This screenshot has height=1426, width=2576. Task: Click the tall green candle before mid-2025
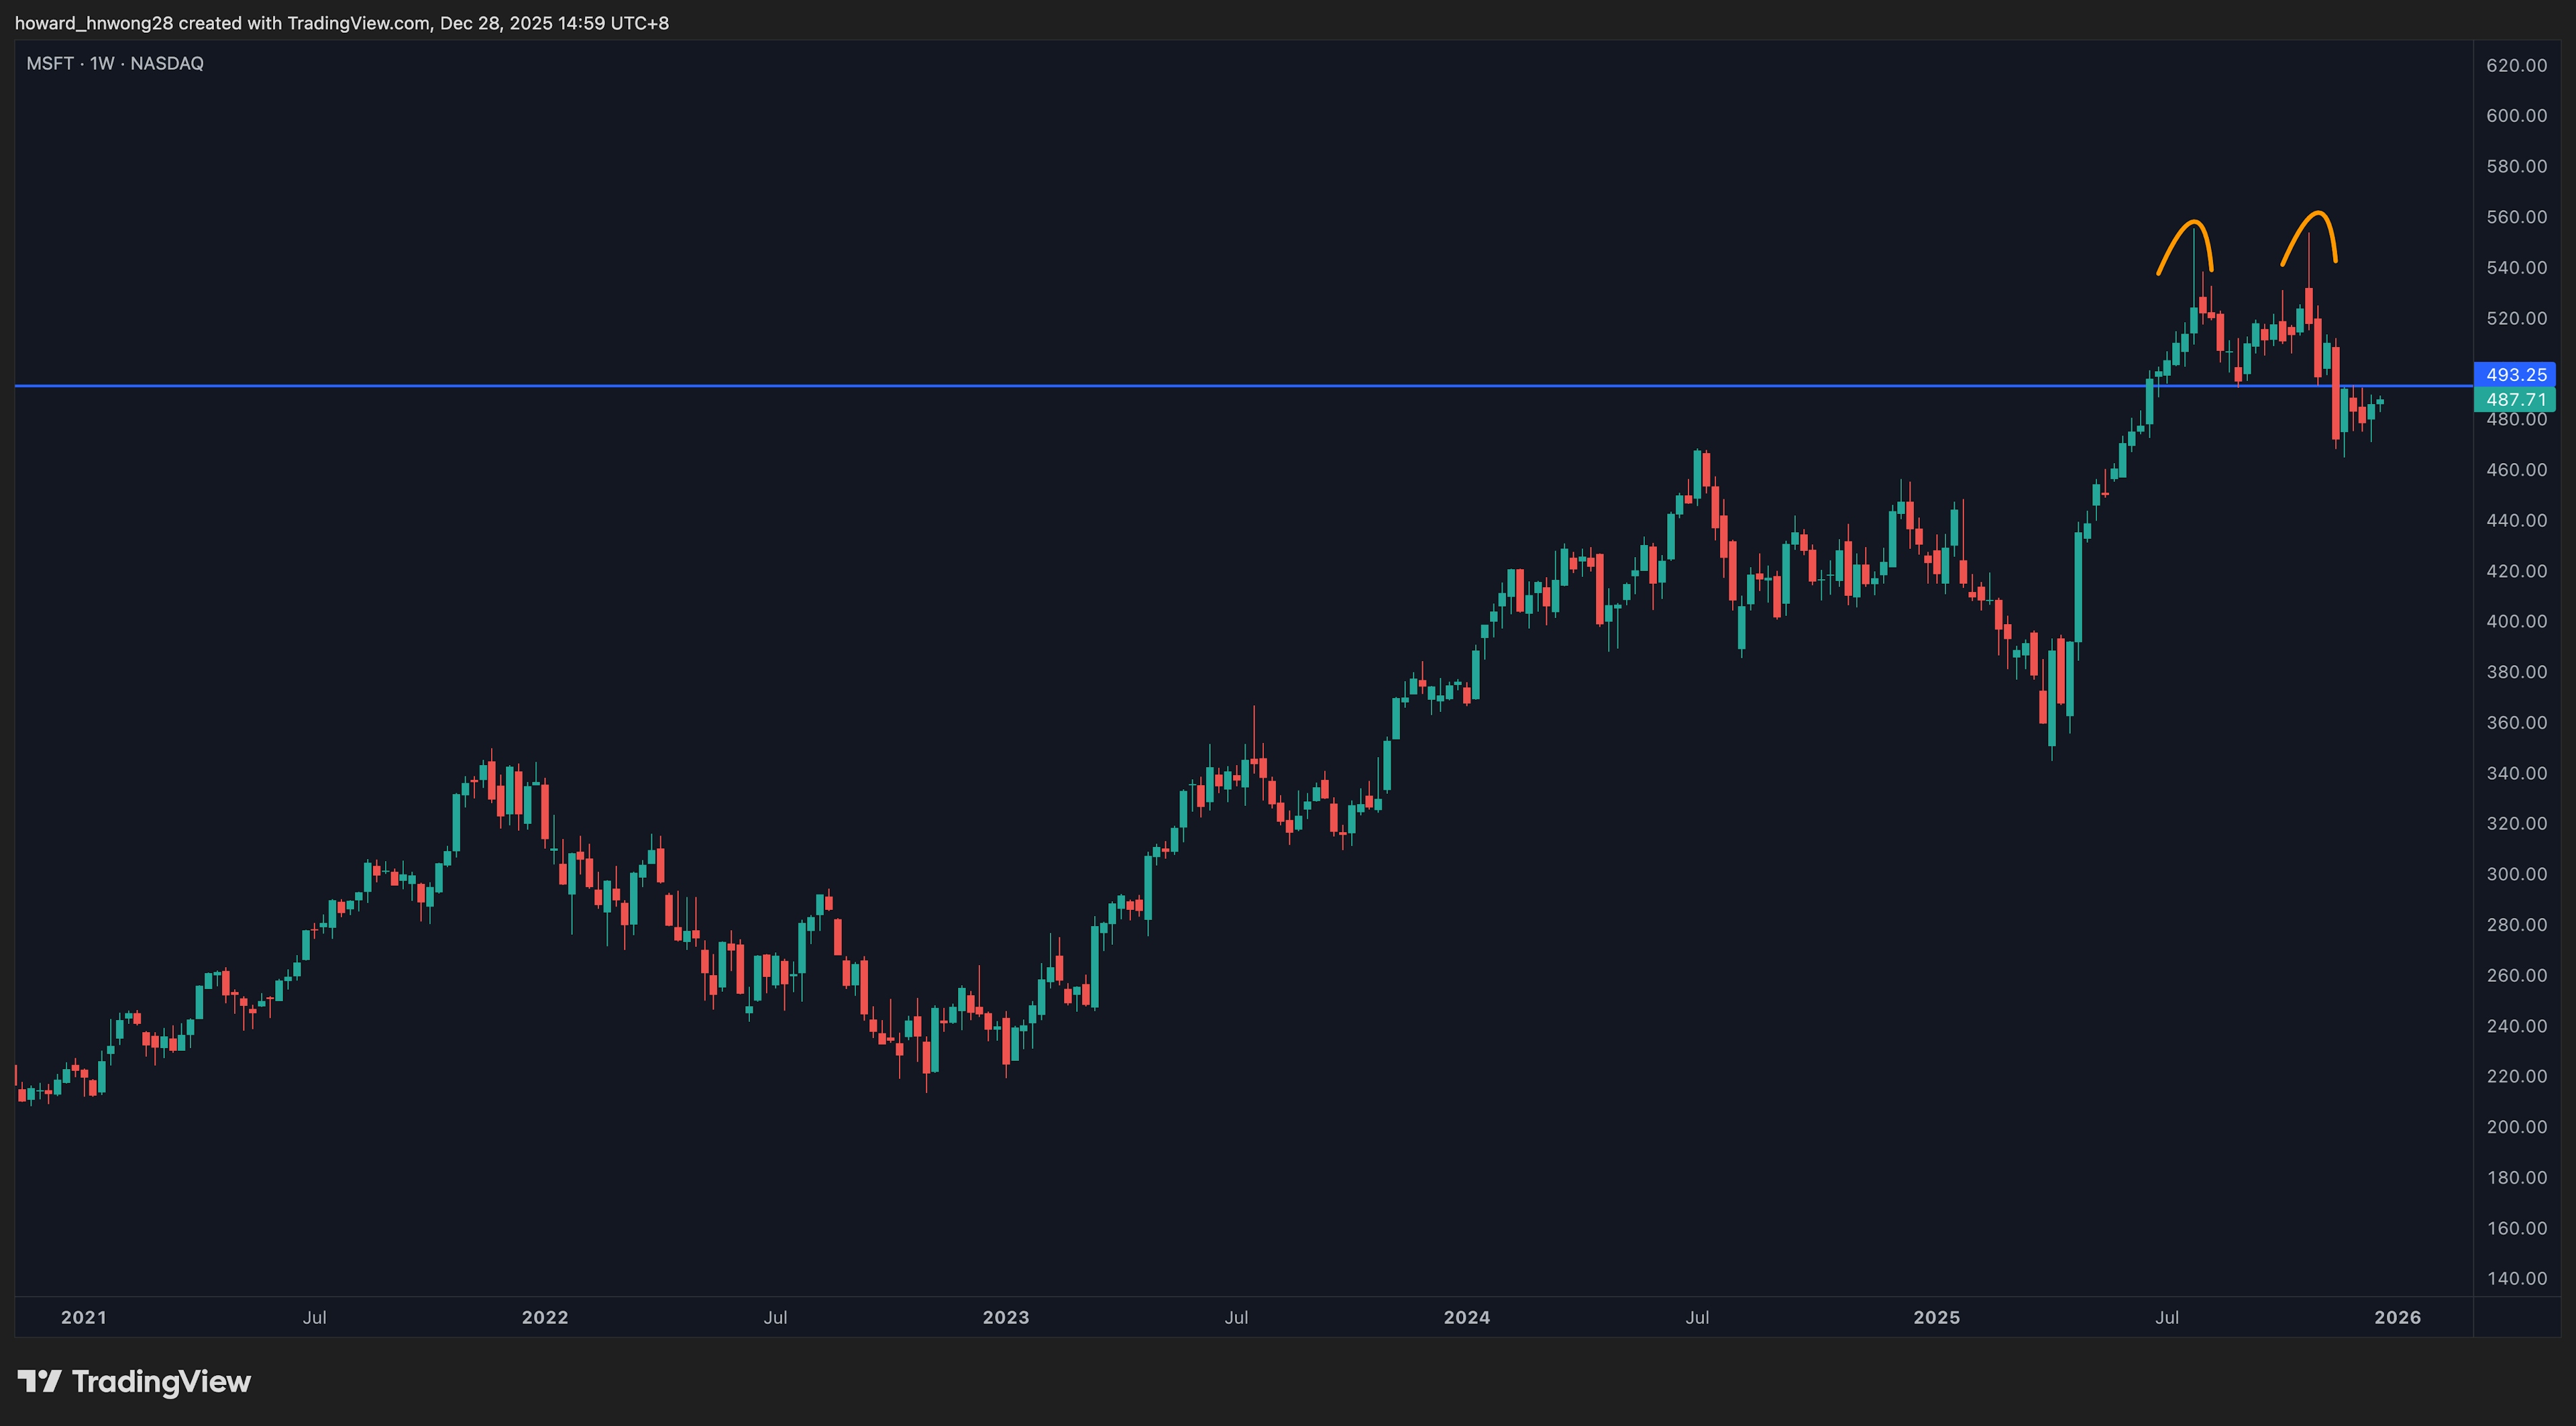(2078, 587)
